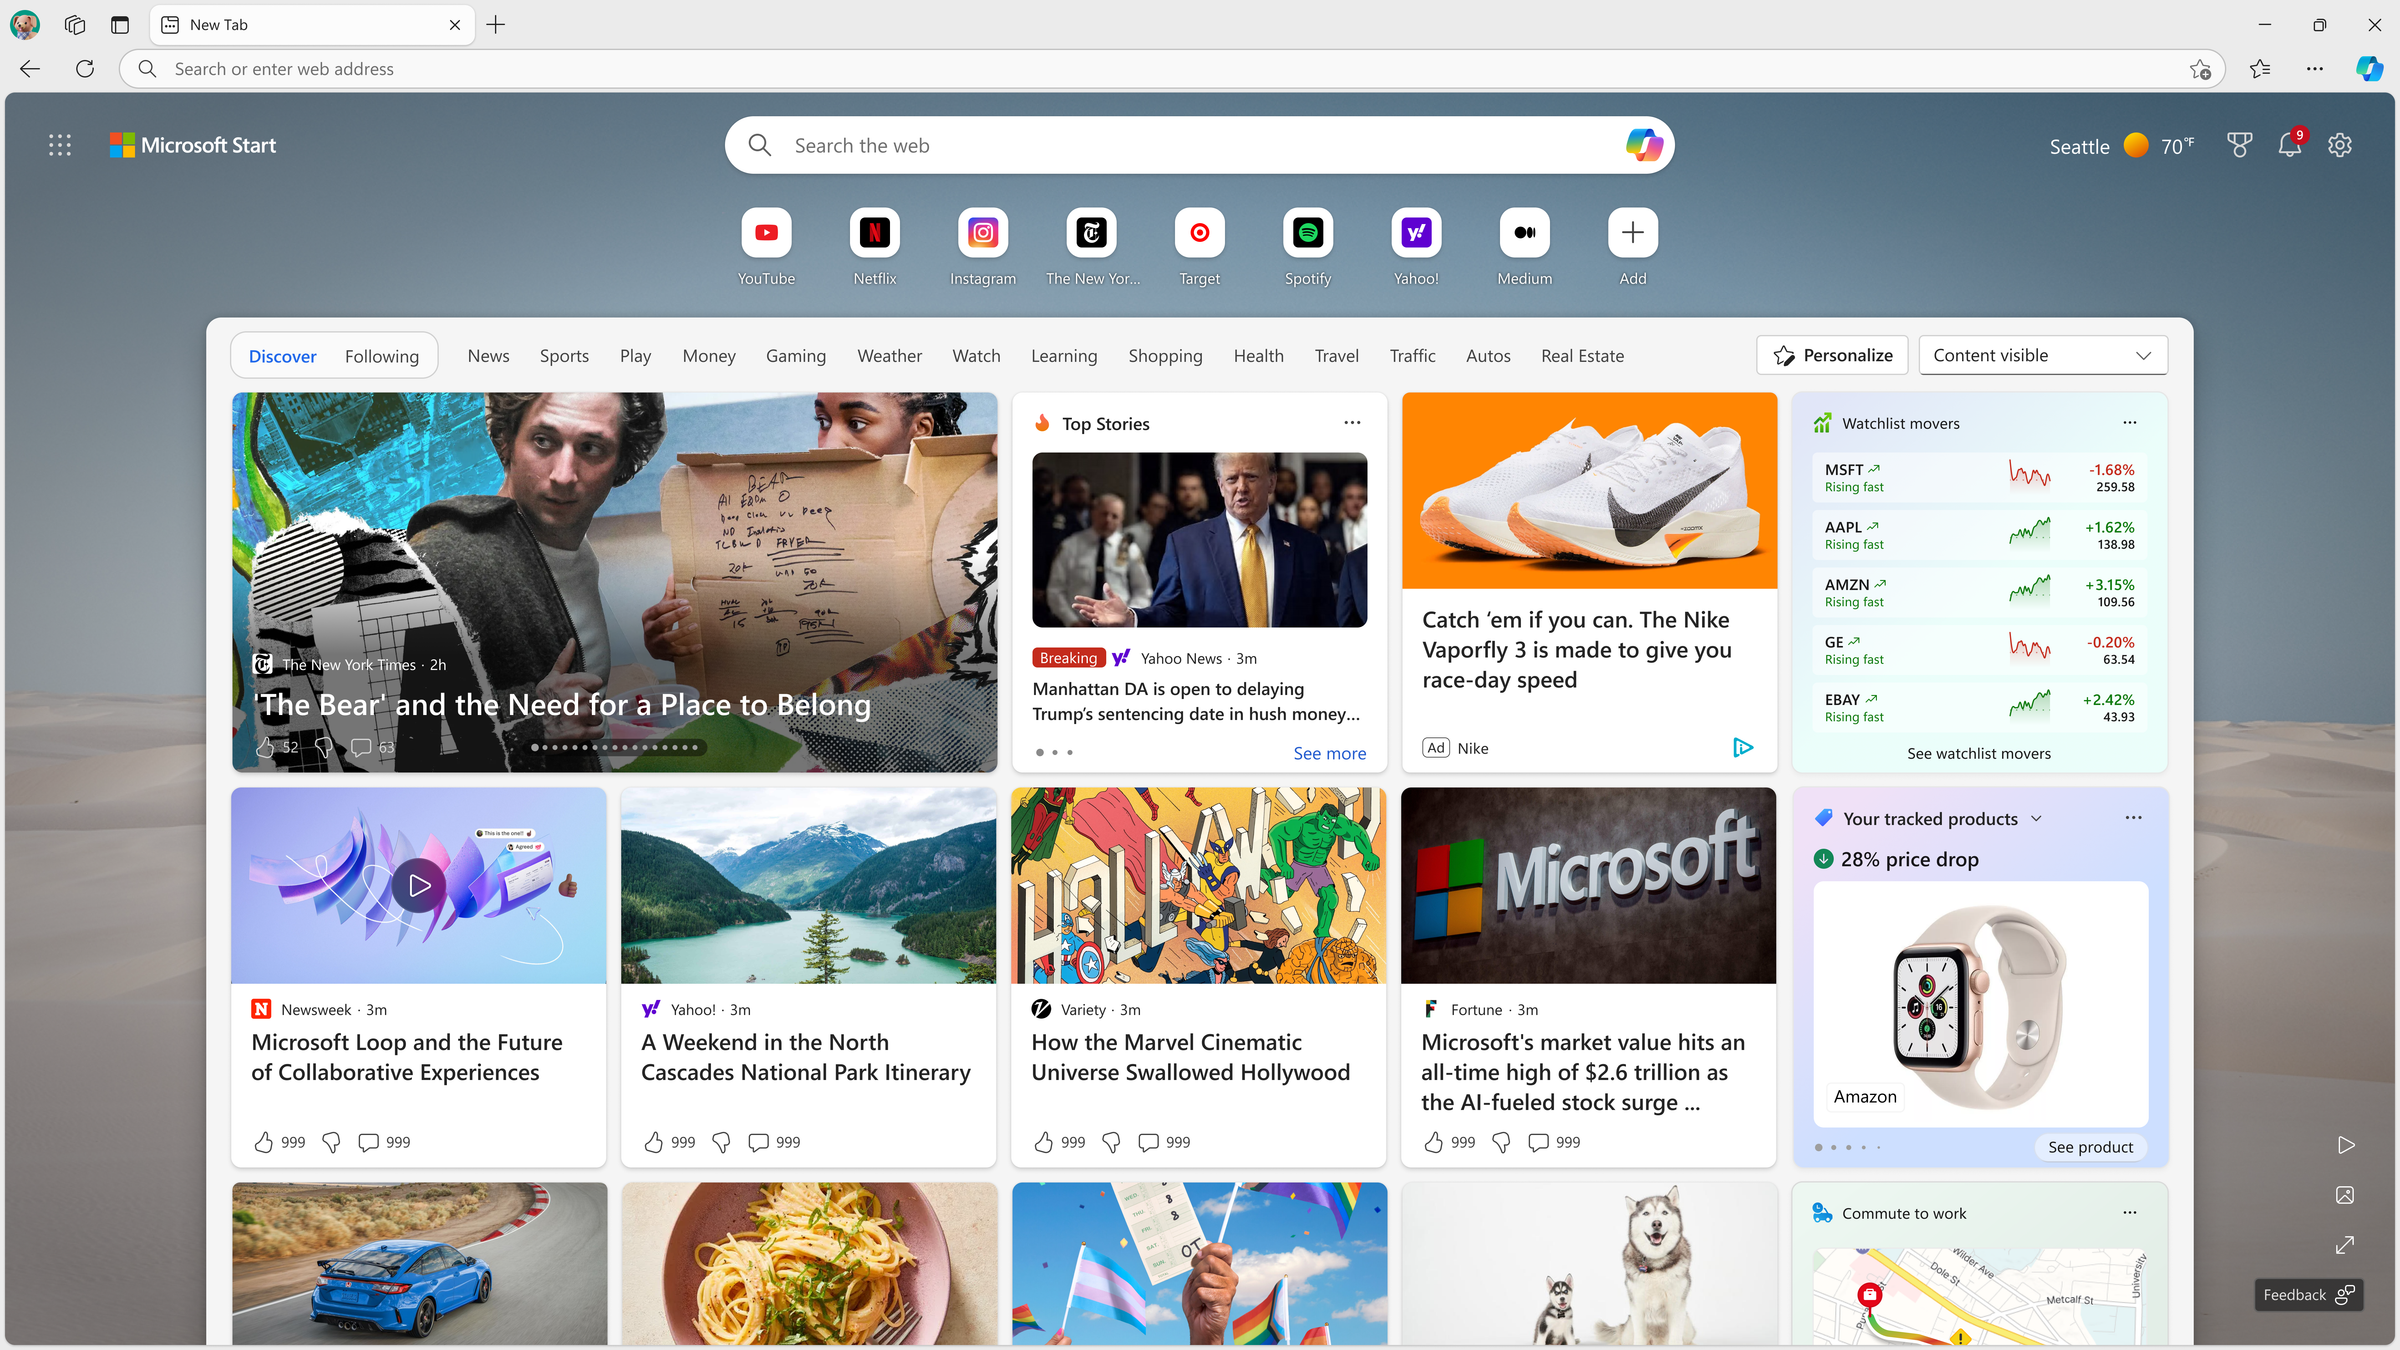Open the Feedback button
2400x1350 pixels.
click(x=2308, y=1294)
